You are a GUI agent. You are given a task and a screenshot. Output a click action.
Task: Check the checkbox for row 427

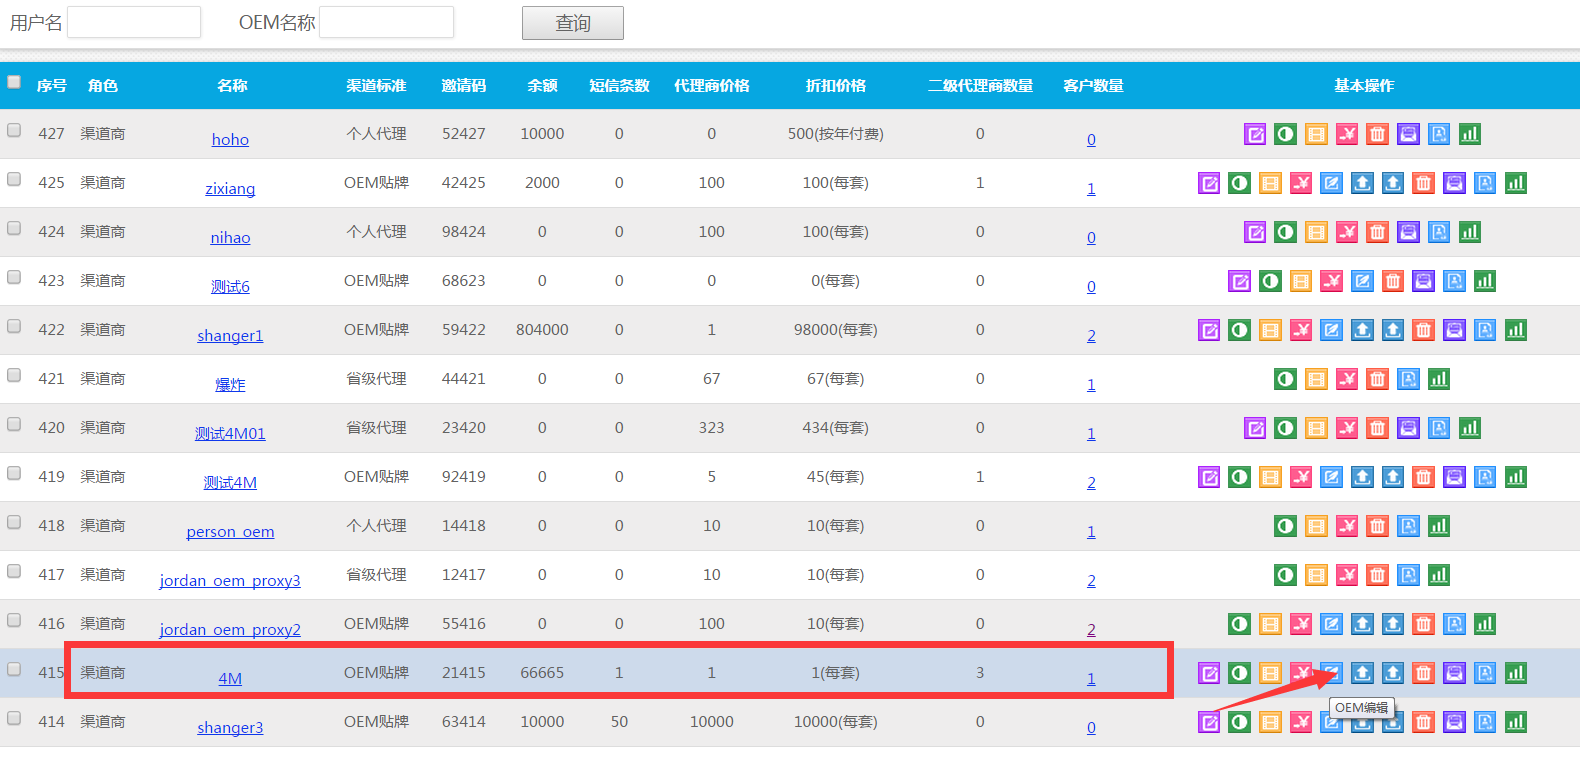point(14,130)
